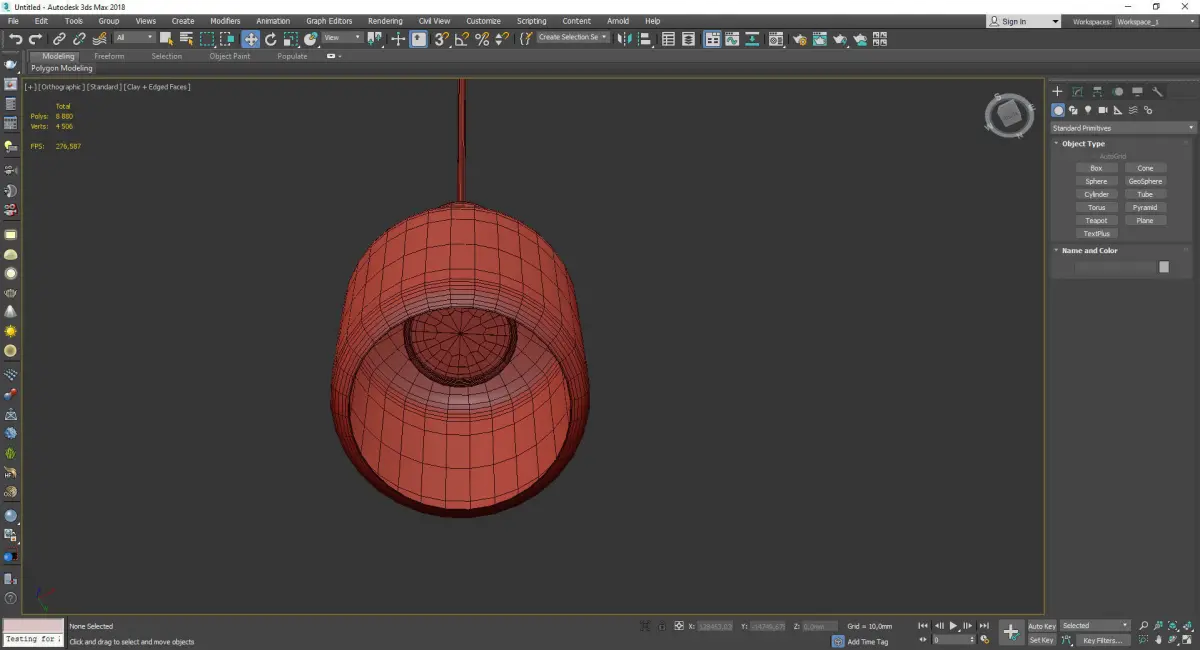This screenshot has width=1200, height=650.
Task: Click the Key Filters button
Action: pos(1102,640)
